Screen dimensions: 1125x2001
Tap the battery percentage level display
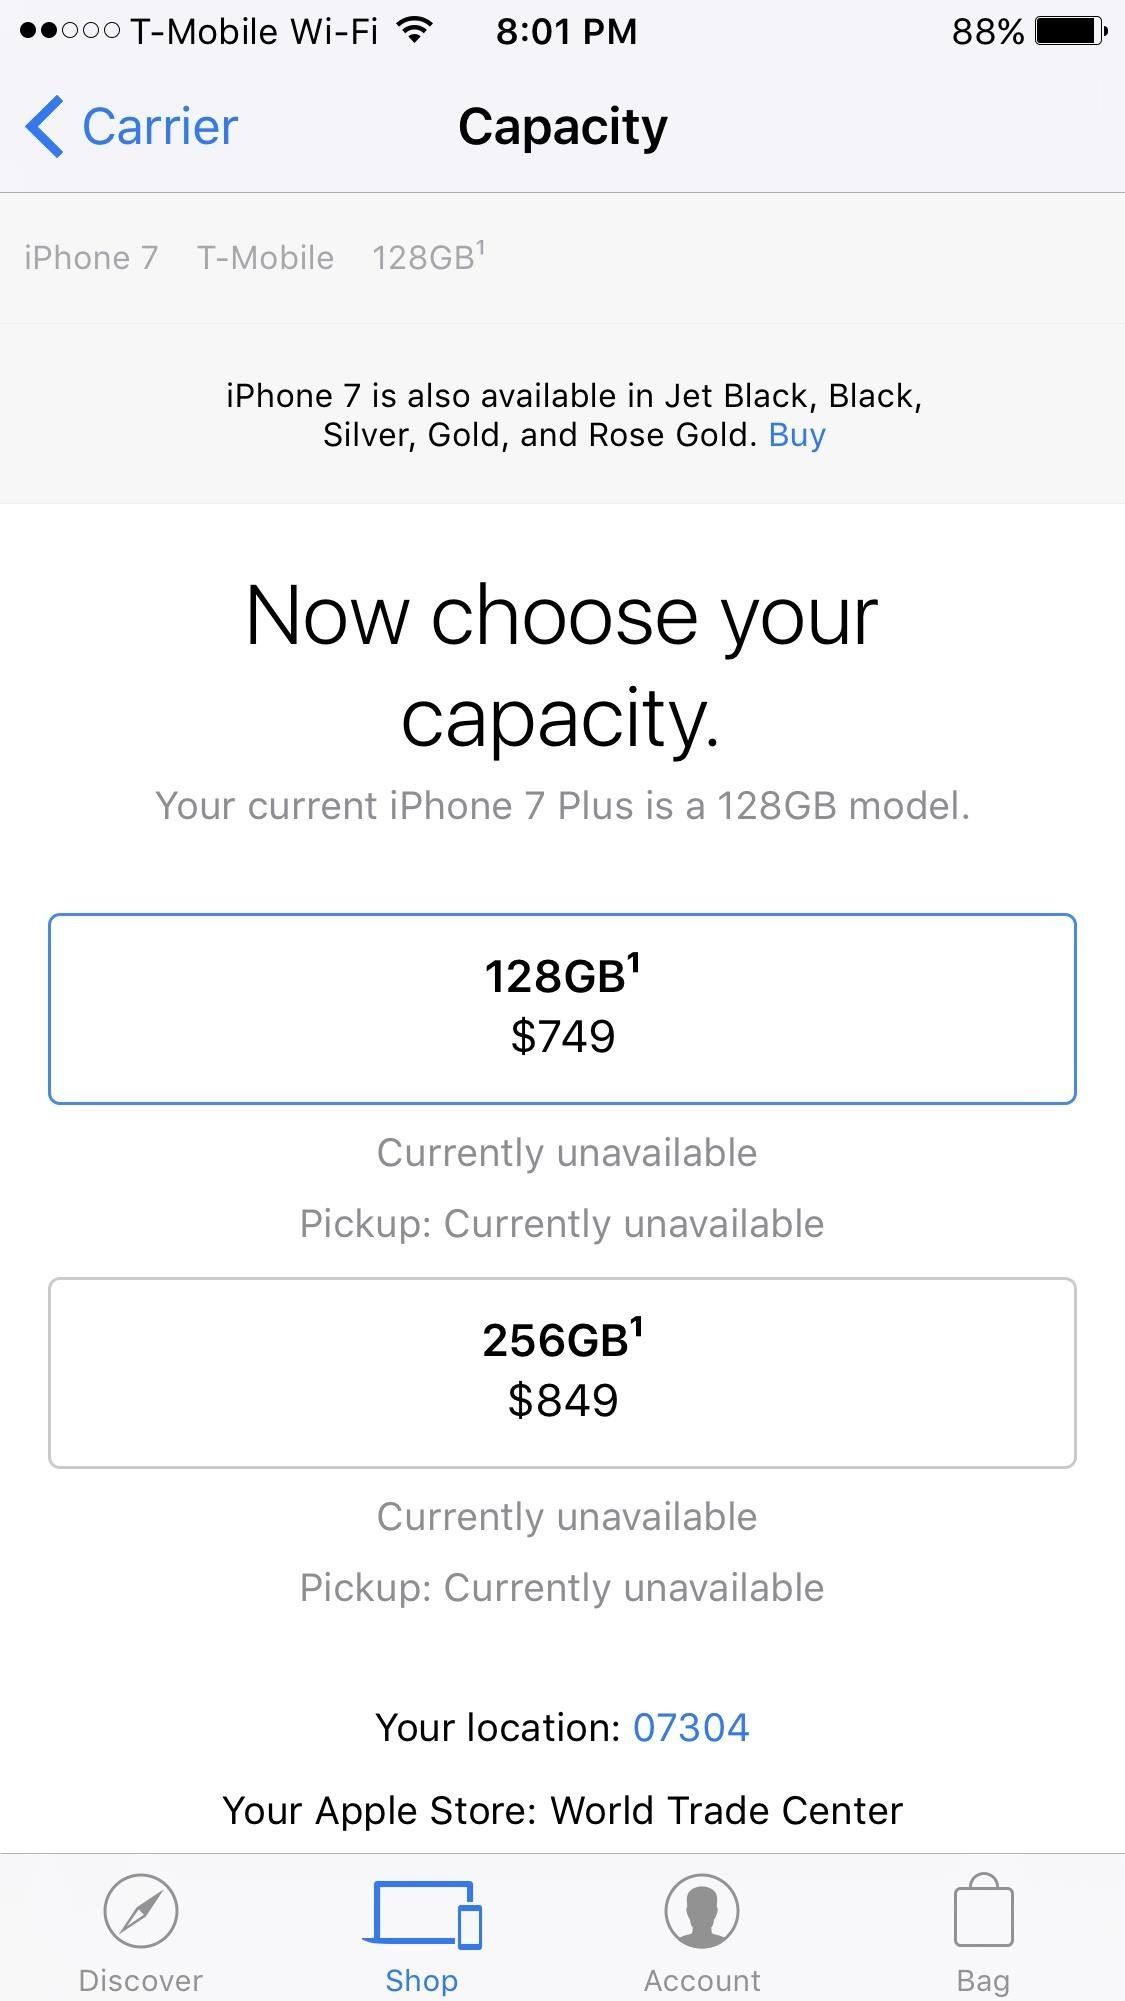(x=985, y=30)
